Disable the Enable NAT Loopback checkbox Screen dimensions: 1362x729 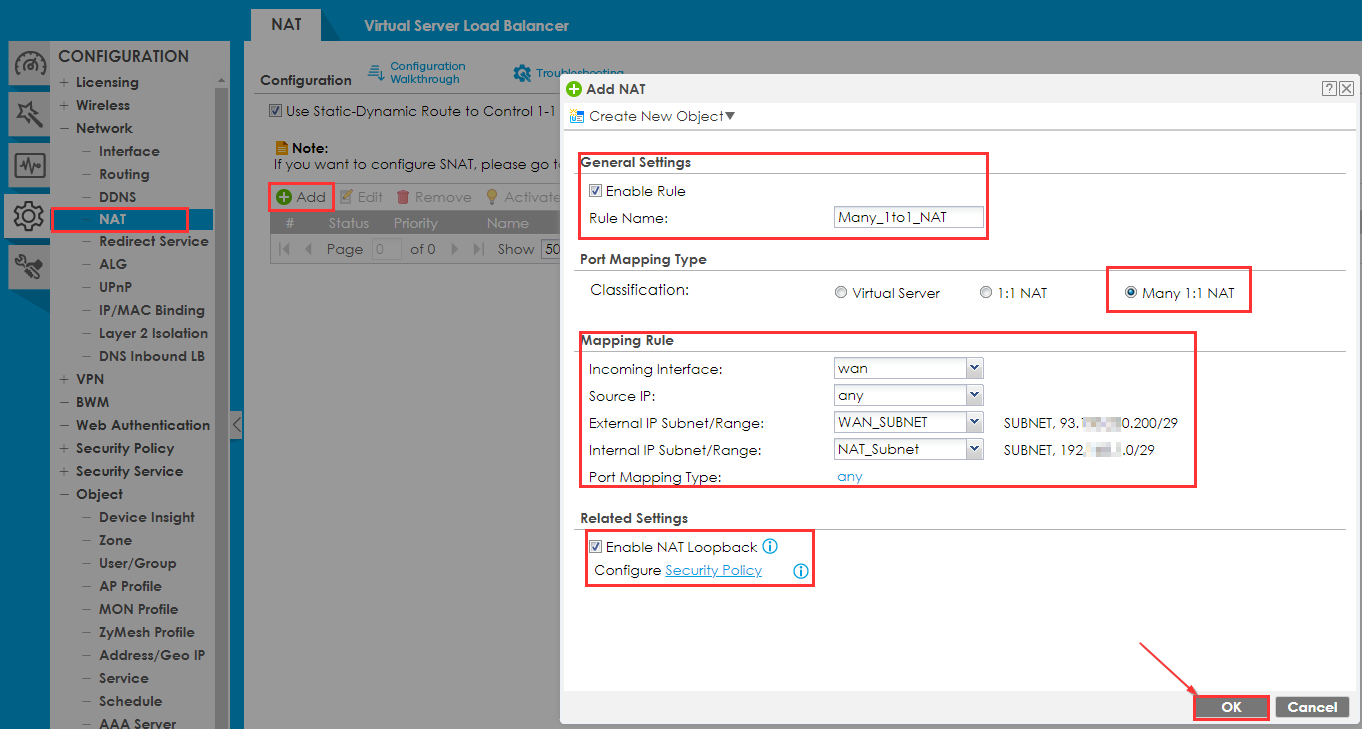point(596,547)
